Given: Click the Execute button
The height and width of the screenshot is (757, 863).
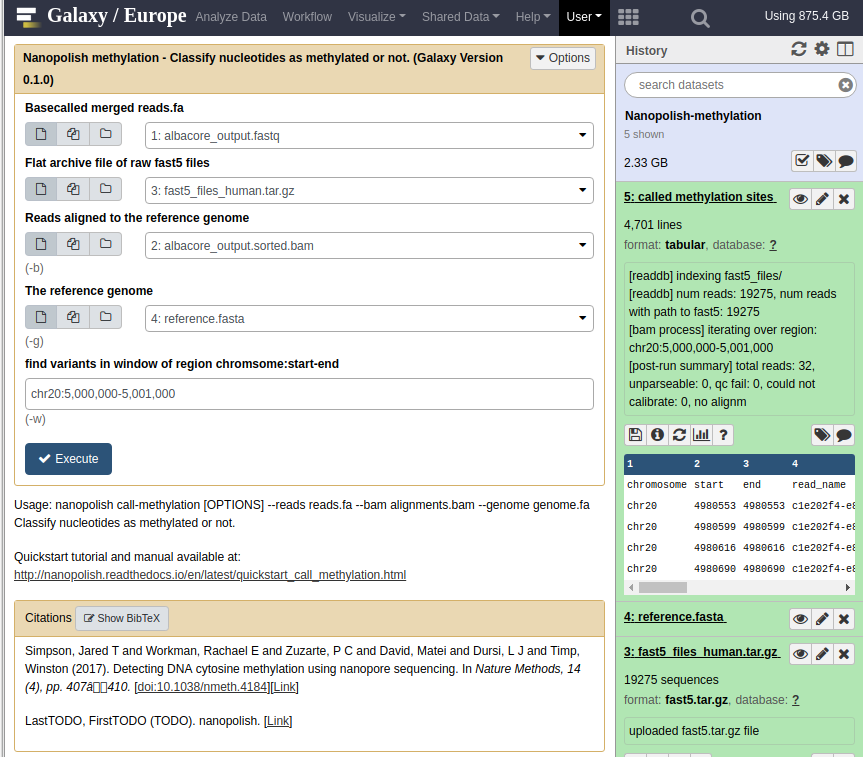Looking at the screenshot, I should pos(68,459).
